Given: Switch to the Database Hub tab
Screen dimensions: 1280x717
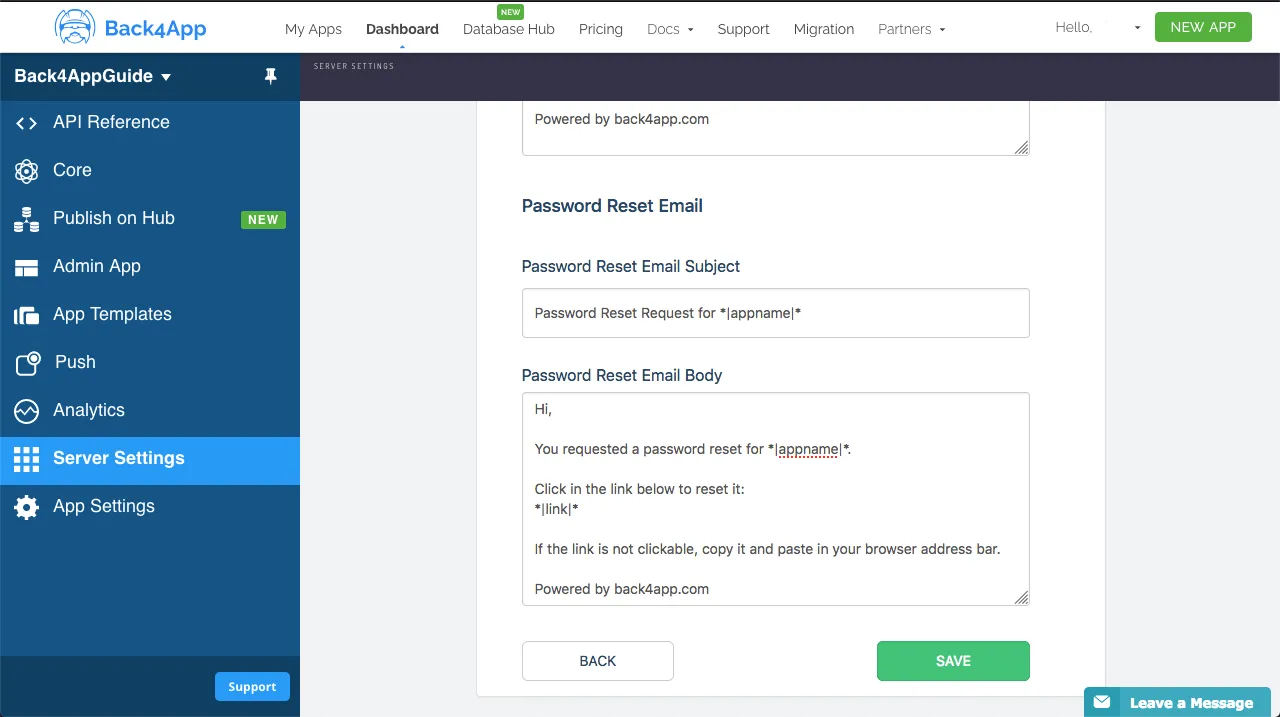Looking at the screenshot, I should pyautogui.click(x=508, y=29).
